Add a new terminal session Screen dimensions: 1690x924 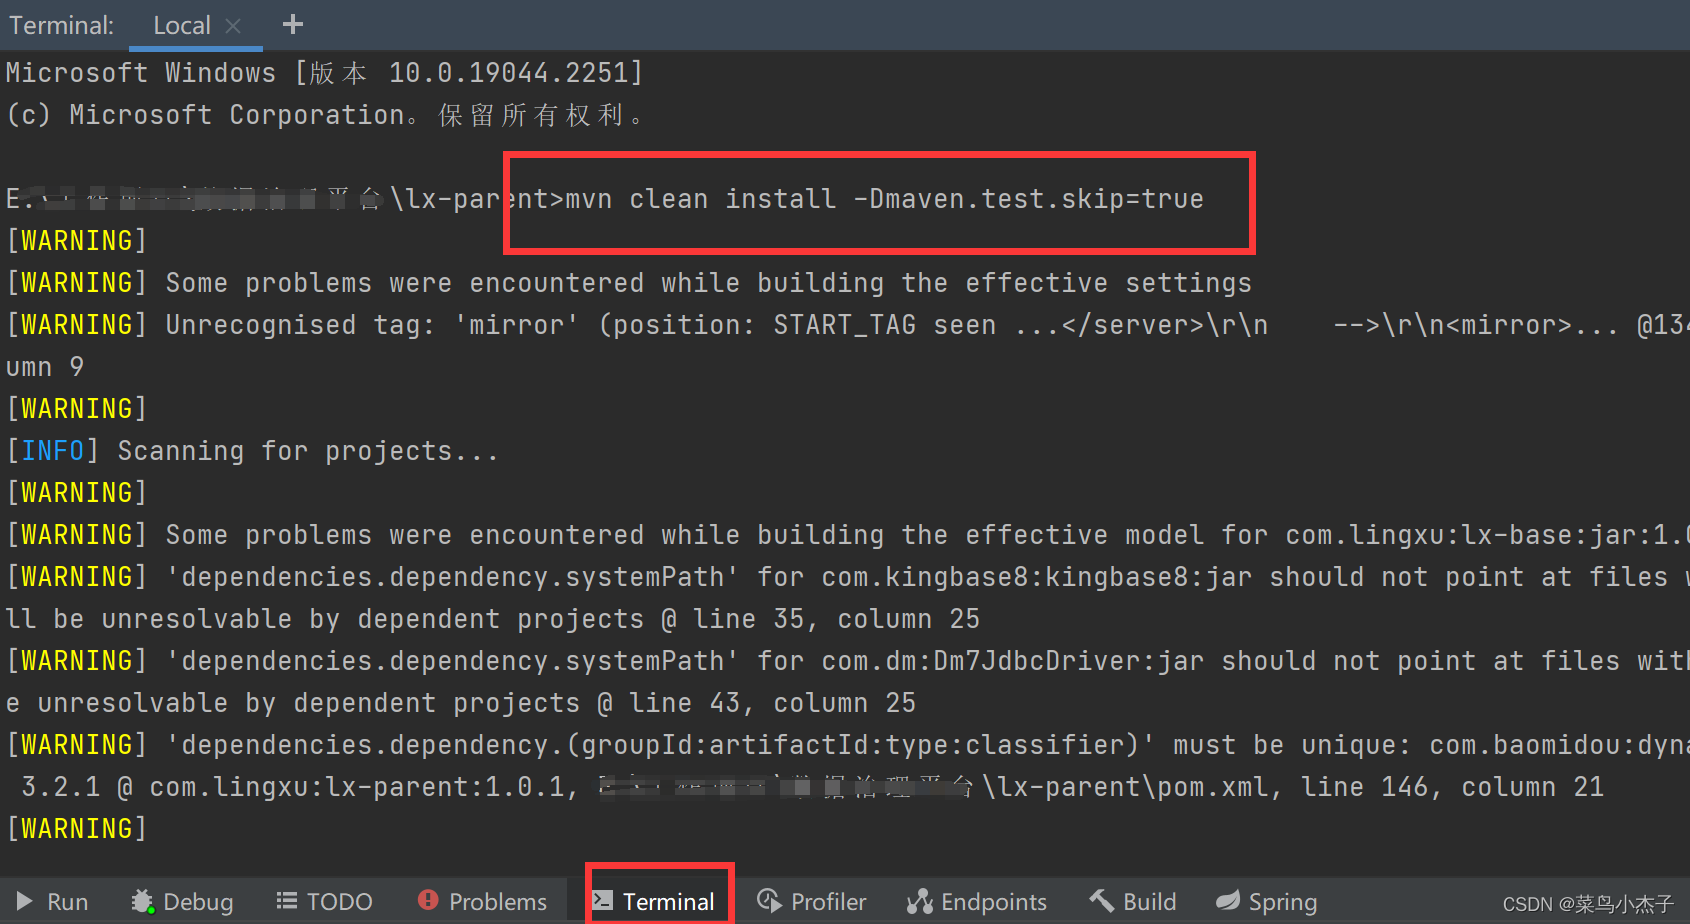tap(292, 24)
